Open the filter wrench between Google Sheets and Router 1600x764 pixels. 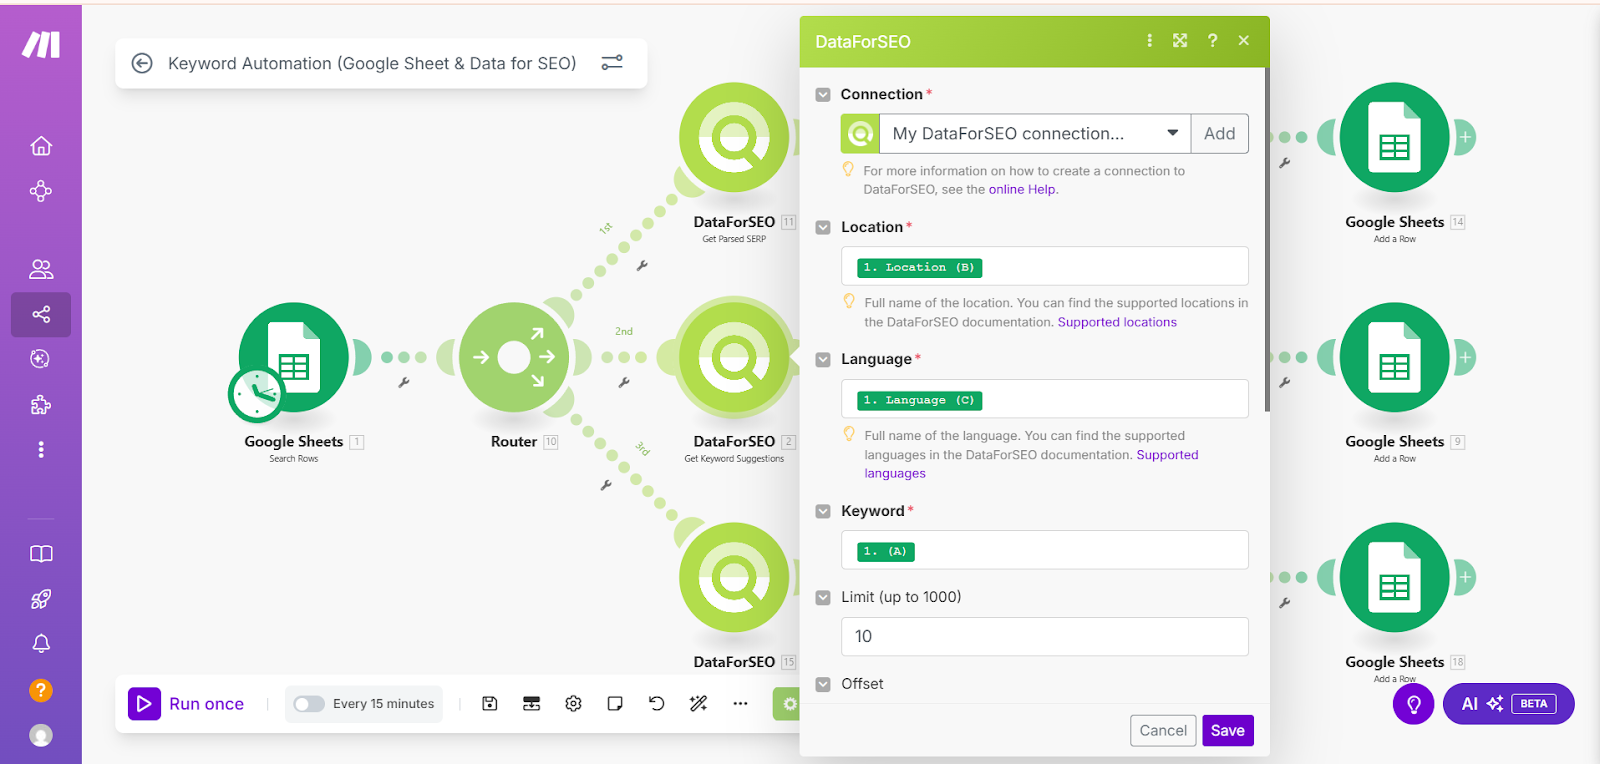pyautogui.click(x=404, y=382)
